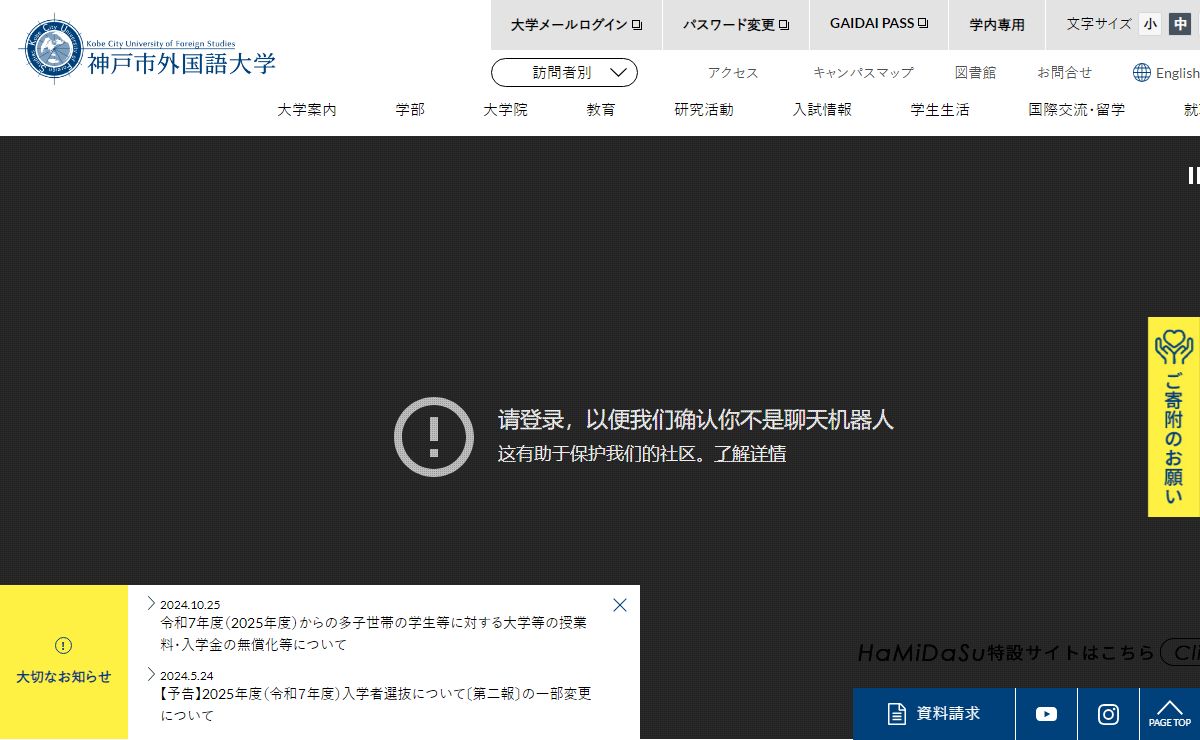This screenshot has height=740, width=1200.
Task: Go to the 図書館 page
Action: click(975, 73)
